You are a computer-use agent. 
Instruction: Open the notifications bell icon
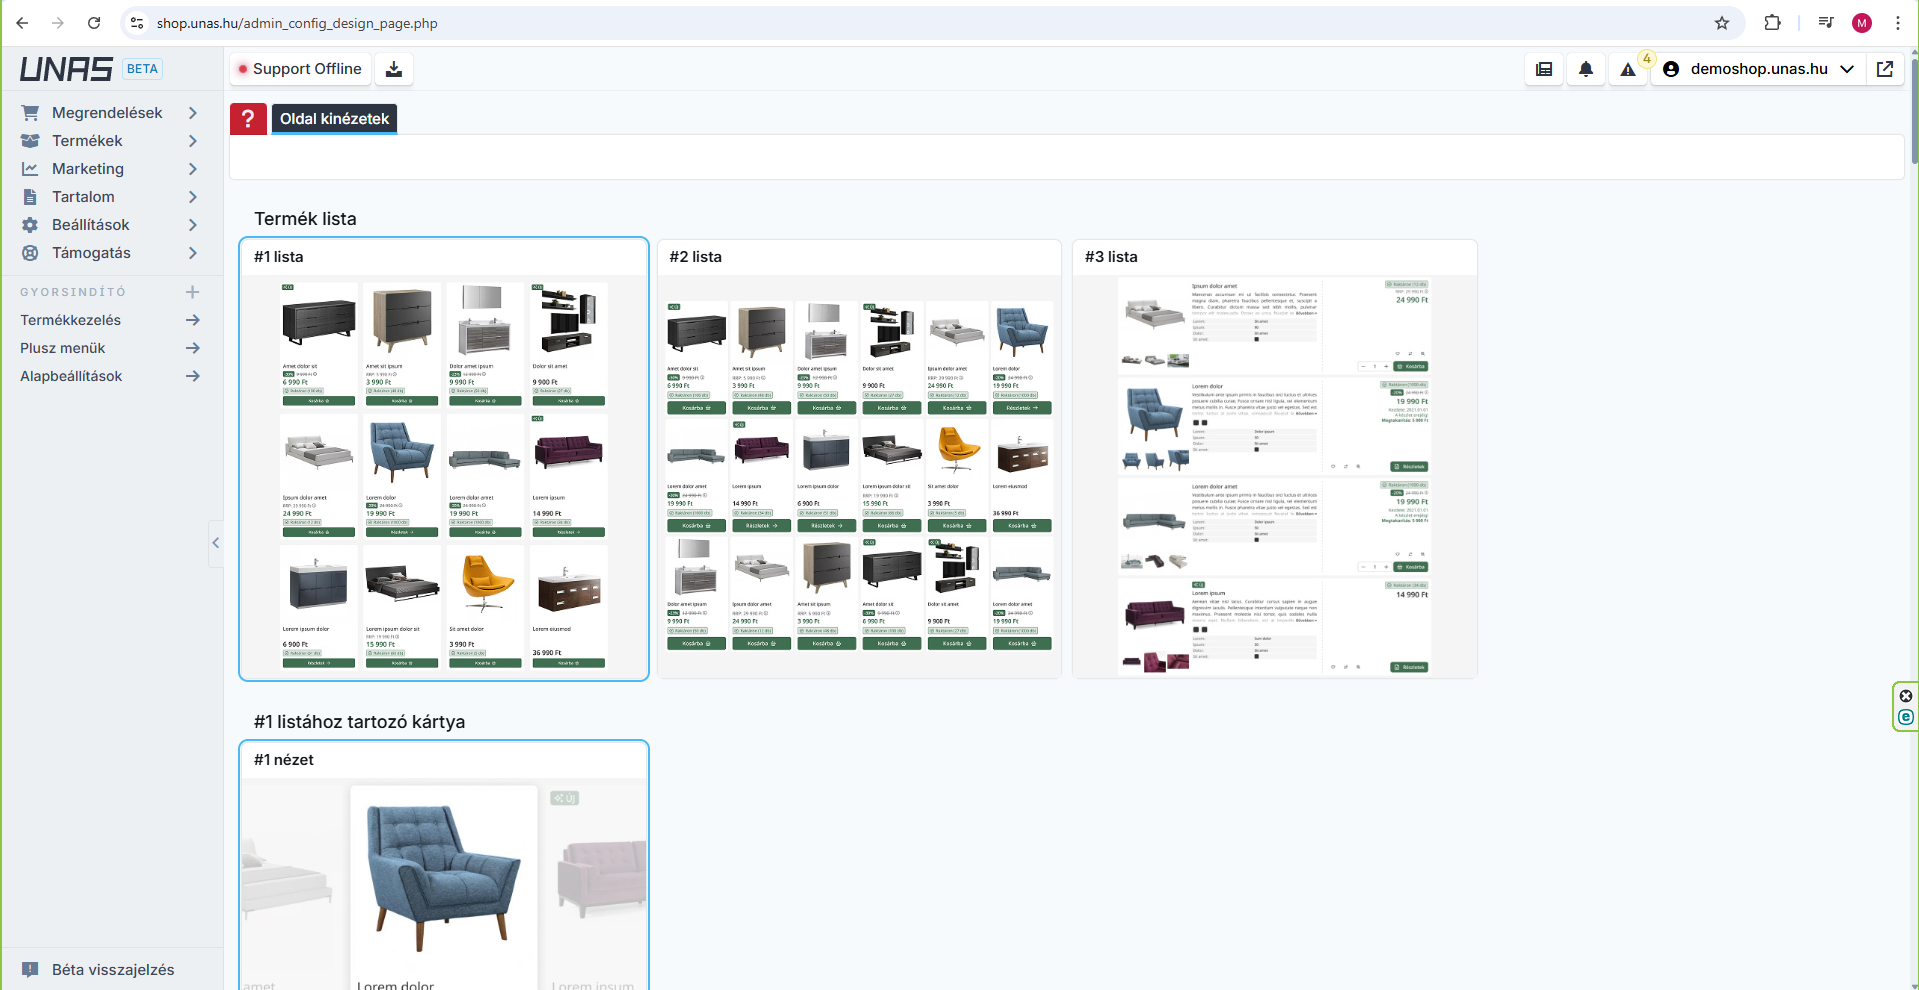point(1586,69)
